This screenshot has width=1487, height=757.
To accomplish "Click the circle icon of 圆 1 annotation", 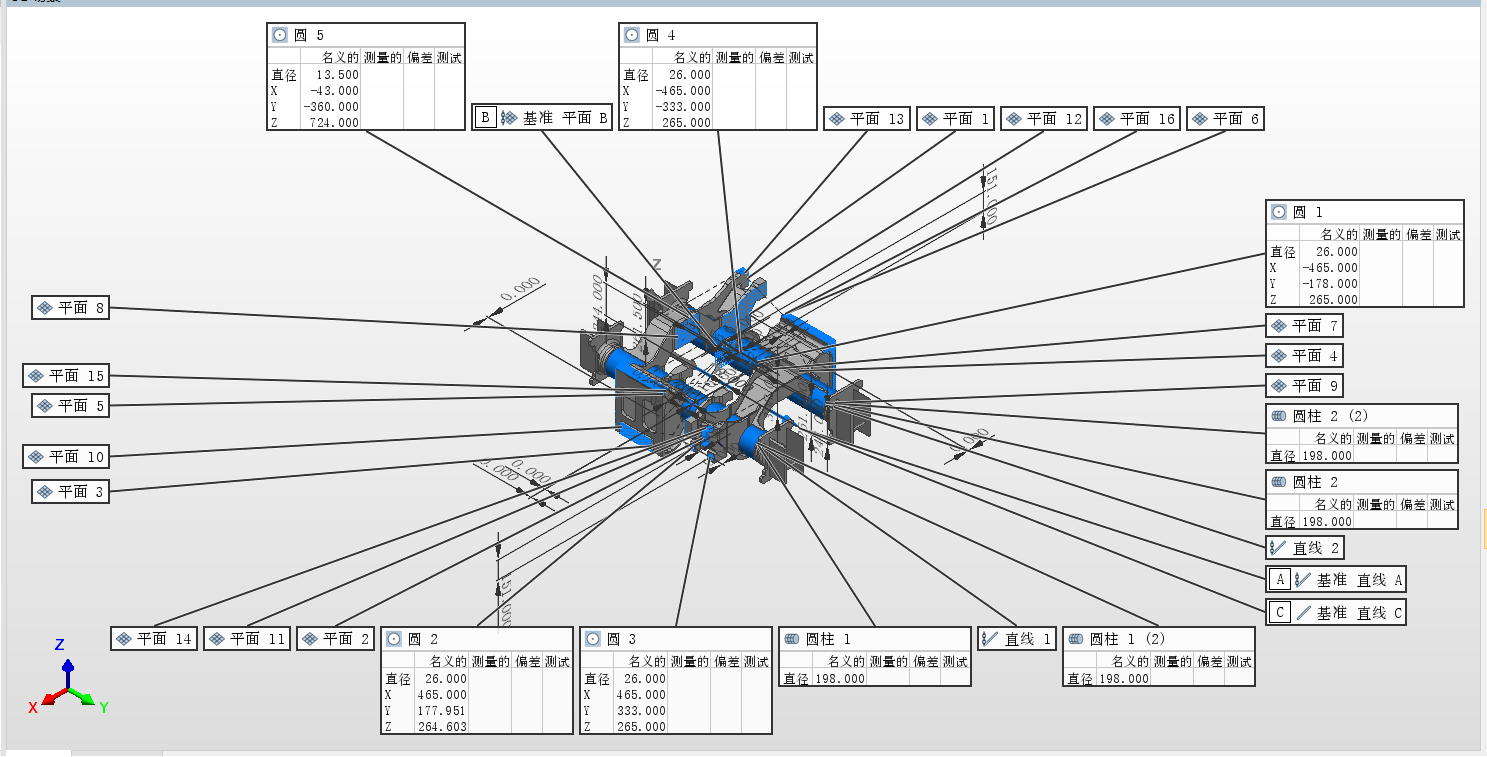I will click(x=1279, y=212).
